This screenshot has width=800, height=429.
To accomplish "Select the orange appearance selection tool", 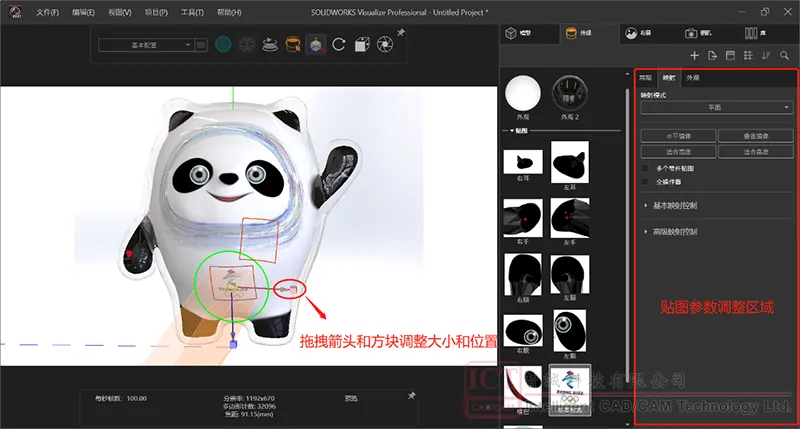I will [x=293, y=45].
